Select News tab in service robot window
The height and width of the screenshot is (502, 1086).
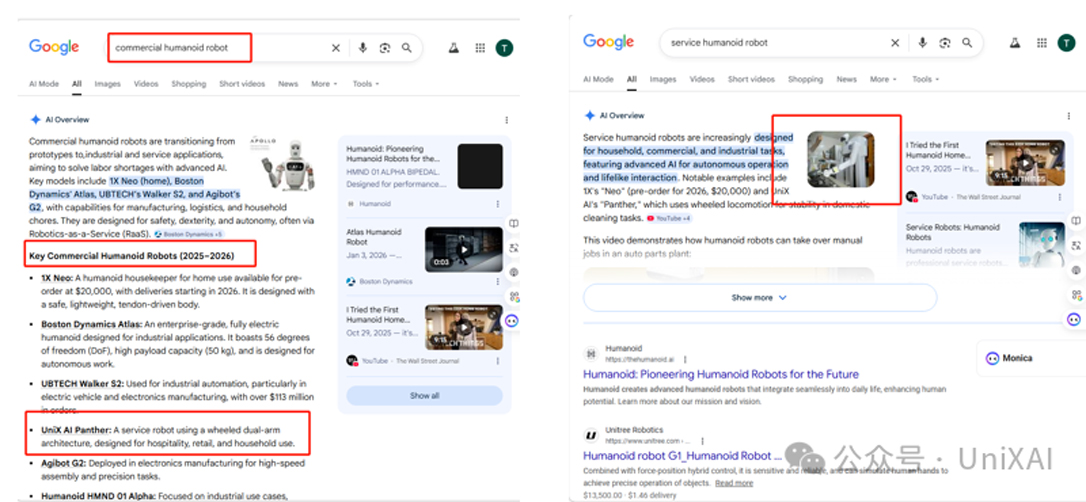click(846, 80)
